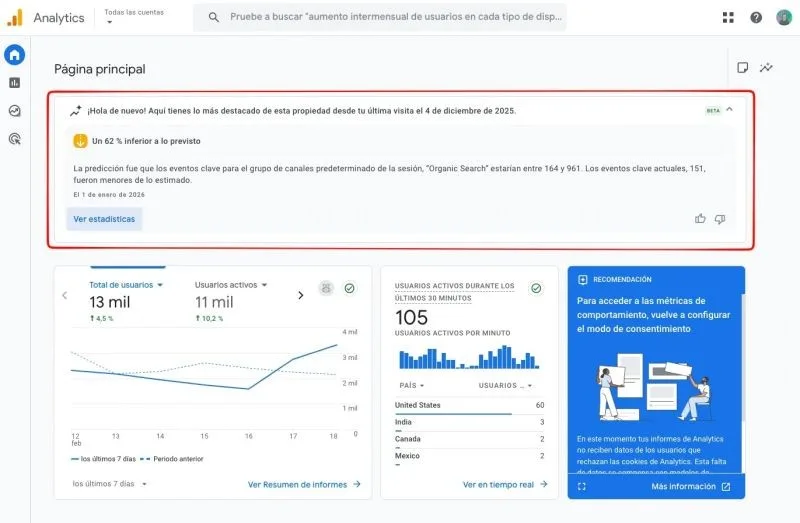Open the Usuarios activos metric dropdown
Image resolution: width=800 pixels, height=523 pixels.
coord(231,285)
